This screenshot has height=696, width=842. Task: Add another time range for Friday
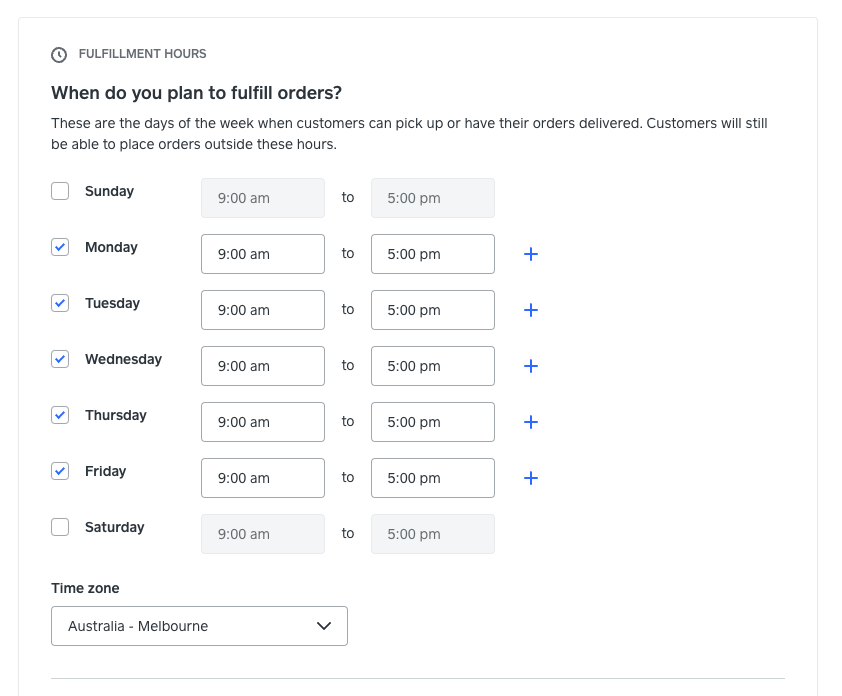(531, 478)
